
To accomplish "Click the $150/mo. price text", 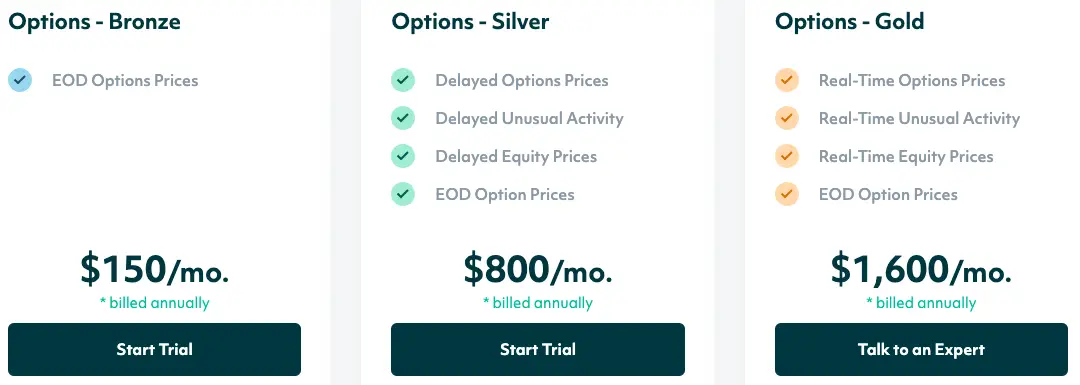I will (x=154, y=269).
